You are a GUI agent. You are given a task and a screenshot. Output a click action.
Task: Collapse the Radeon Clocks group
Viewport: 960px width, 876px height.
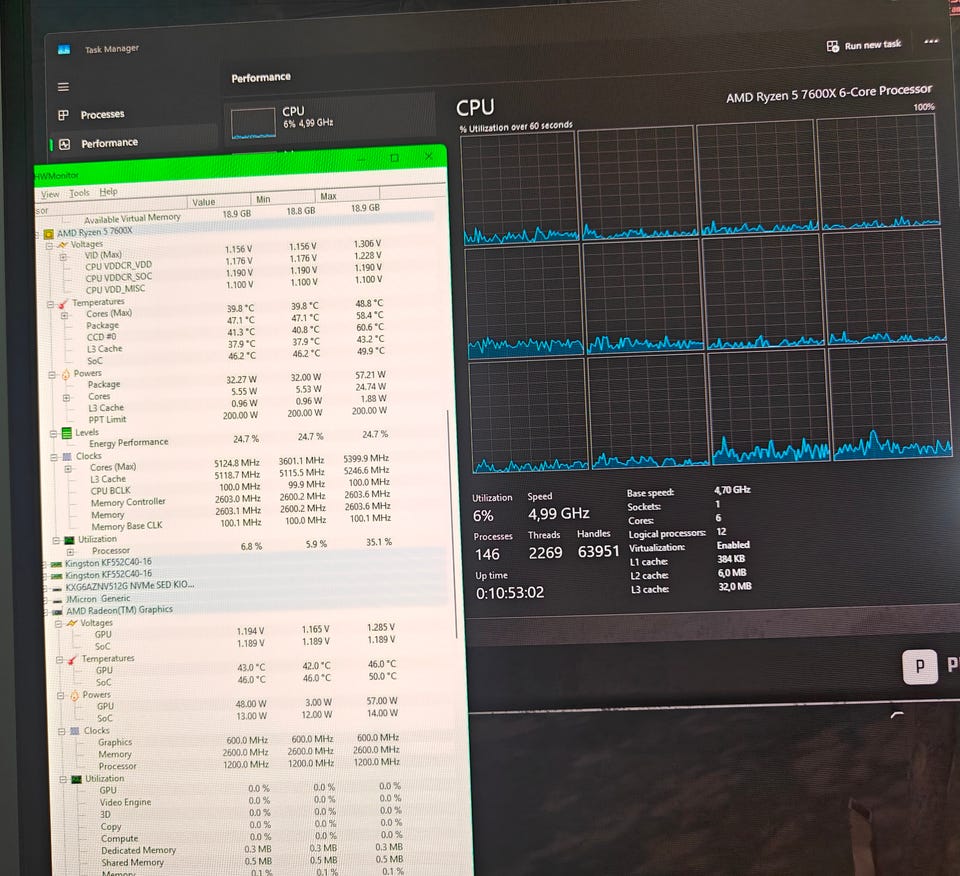[x=62, y=732]
